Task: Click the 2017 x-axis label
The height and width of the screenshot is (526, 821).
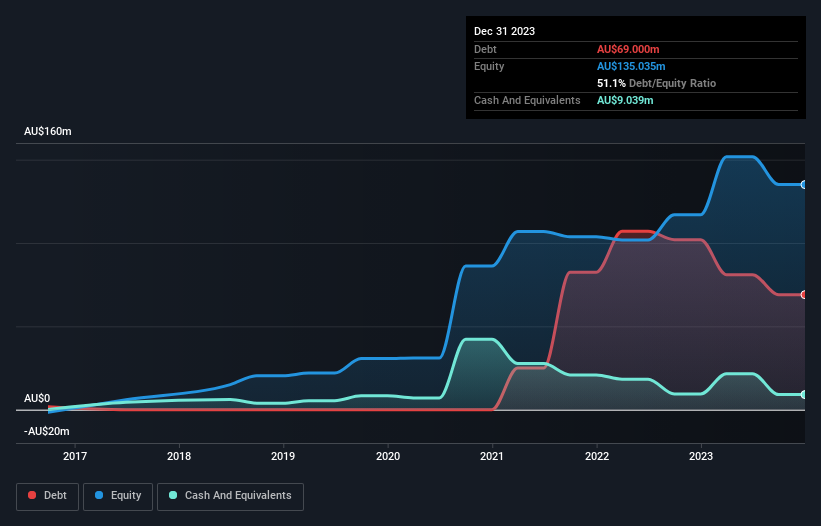Action: pos(75,456)
